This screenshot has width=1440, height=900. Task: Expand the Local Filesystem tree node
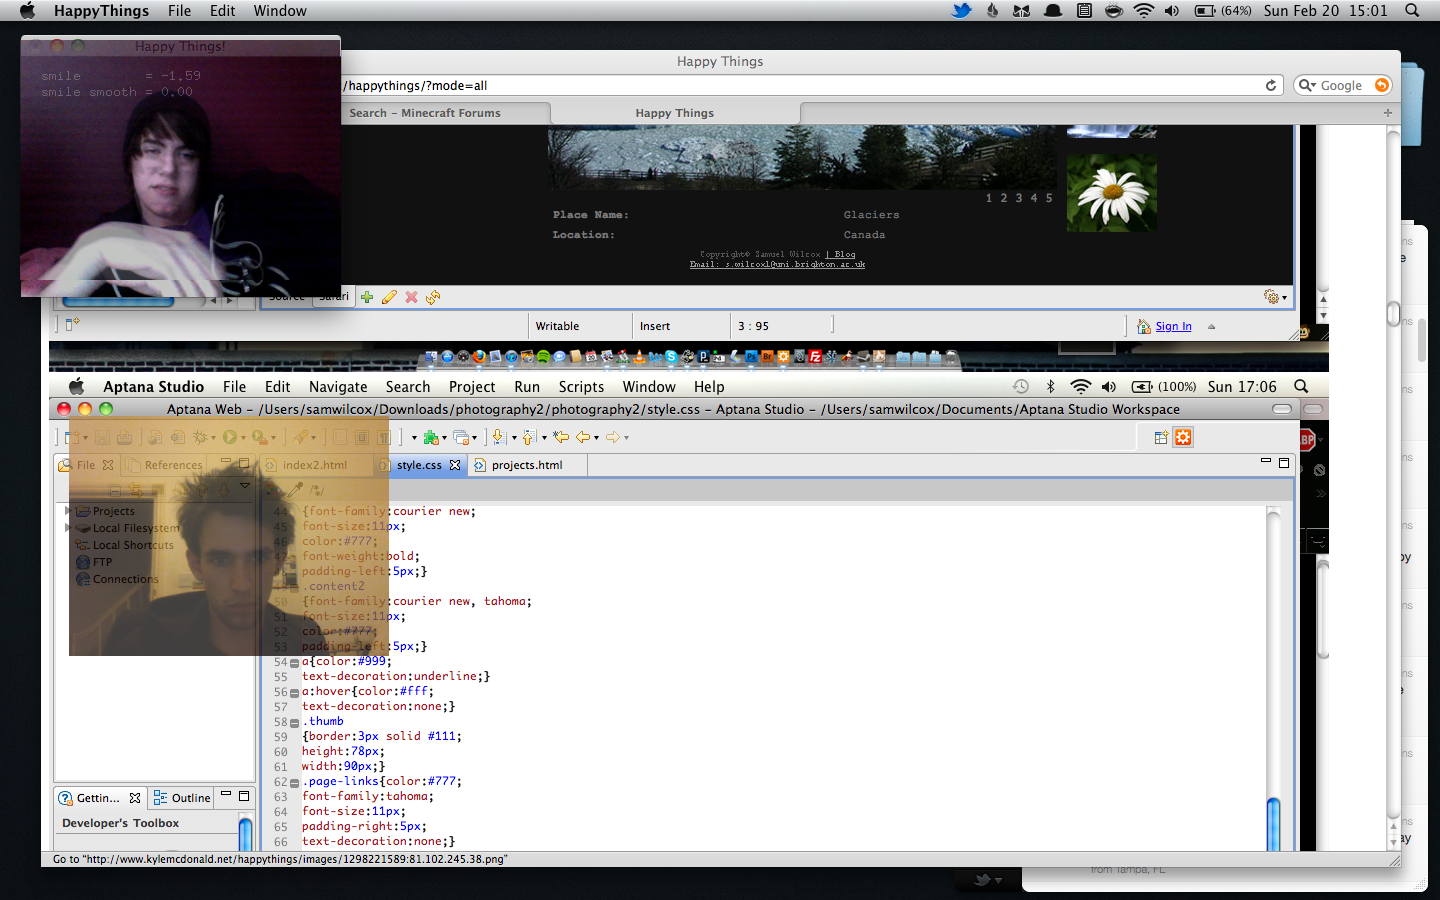68,528
